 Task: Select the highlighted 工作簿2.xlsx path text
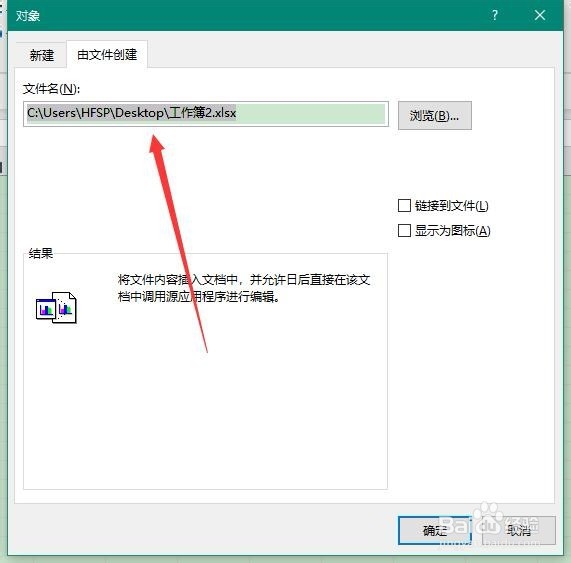(131, 113)
